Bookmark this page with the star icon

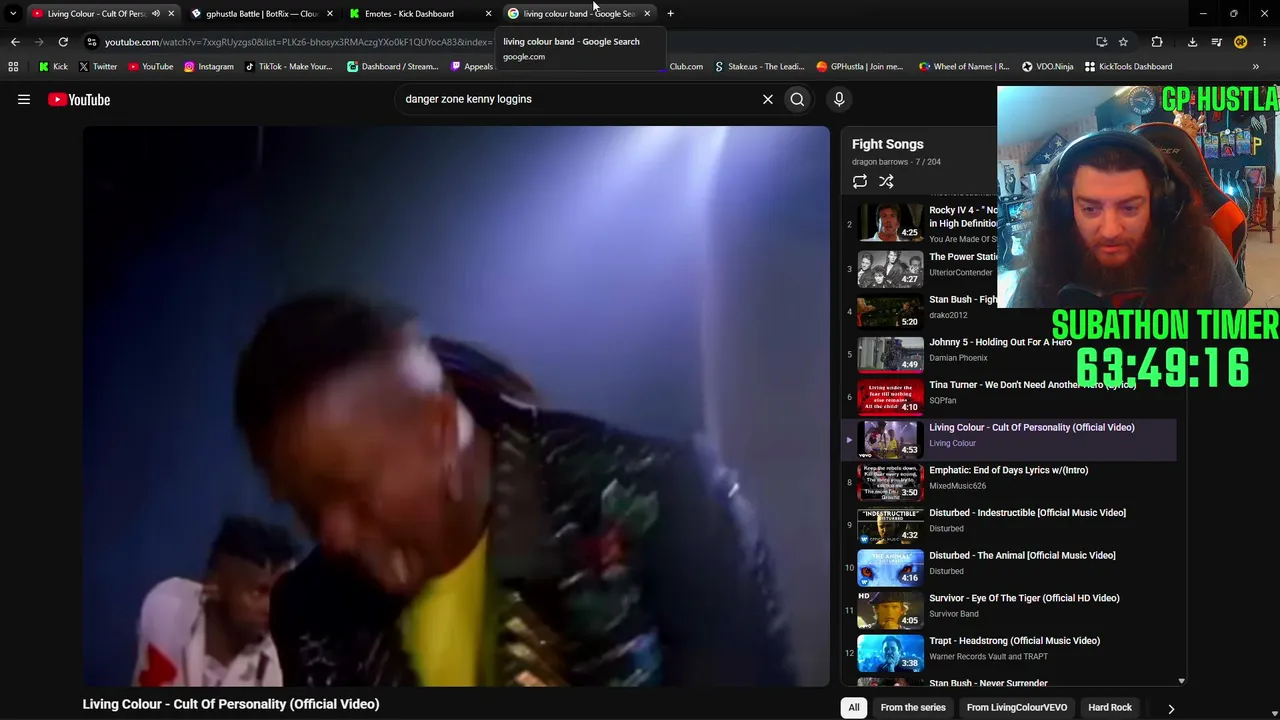[1123, 42]
